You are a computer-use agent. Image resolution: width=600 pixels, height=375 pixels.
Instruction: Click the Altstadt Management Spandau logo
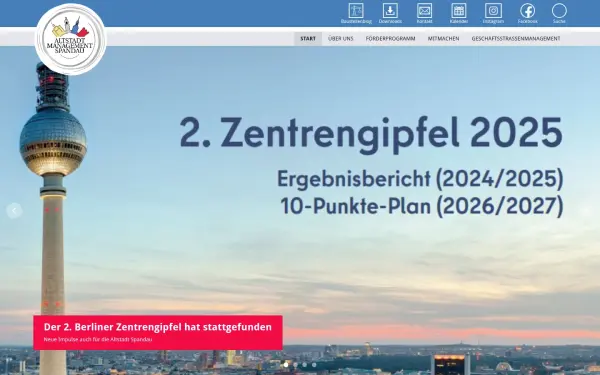pos(71,39)
